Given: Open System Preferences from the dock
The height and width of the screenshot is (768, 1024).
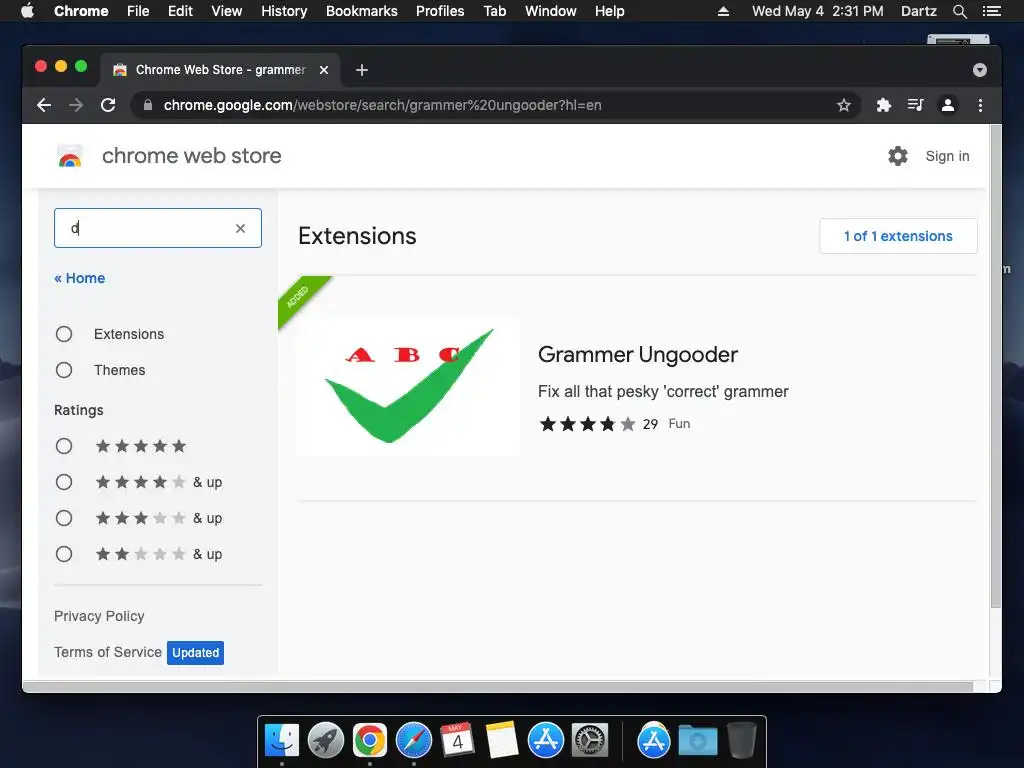Looking at the screenshot, I should [590, 741].
